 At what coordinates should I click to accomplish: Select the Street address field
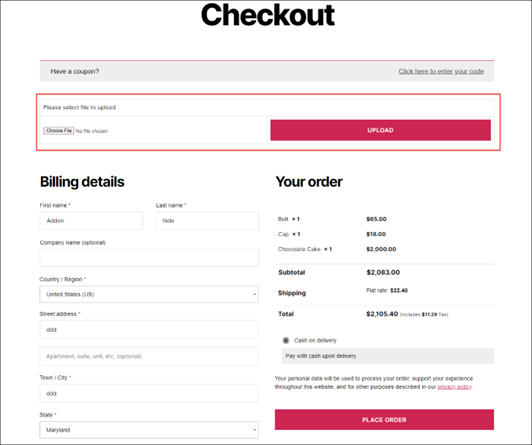[x=149, y=330]
